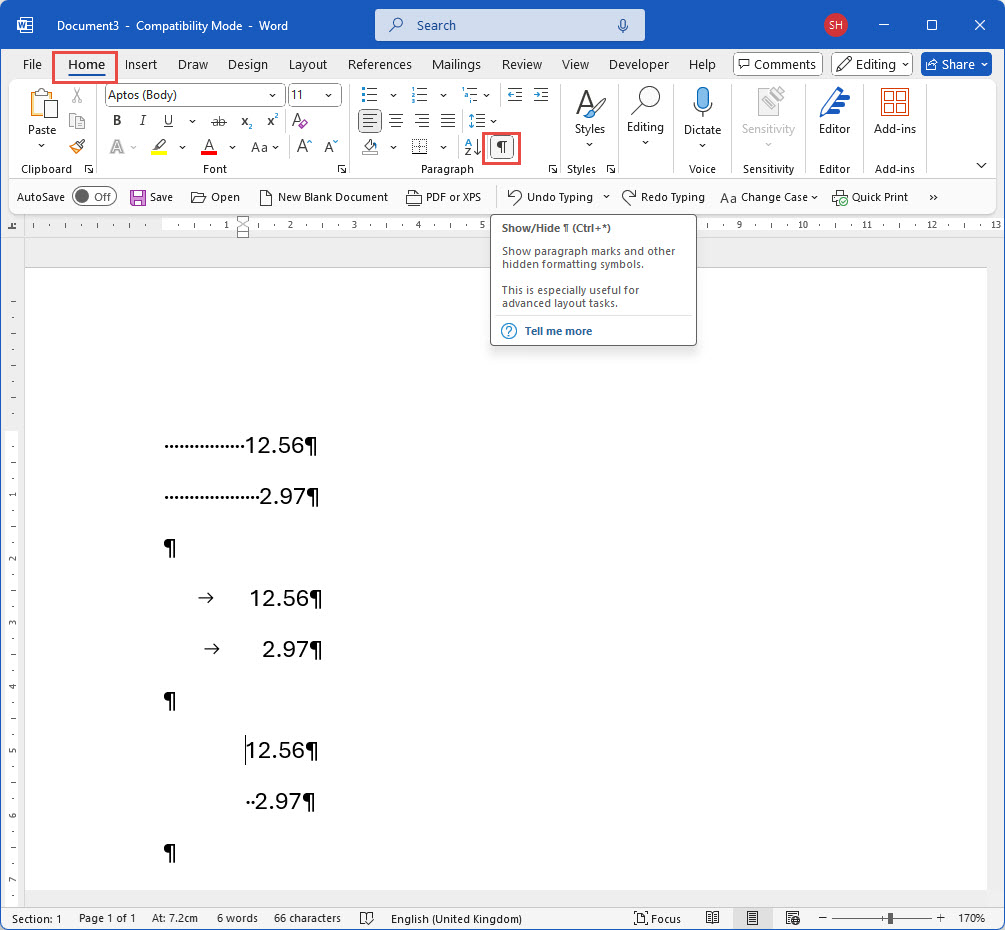Click the Increase Indent icon
The width and height of the screenshot is (1005, 930).
tap(540, 95)
